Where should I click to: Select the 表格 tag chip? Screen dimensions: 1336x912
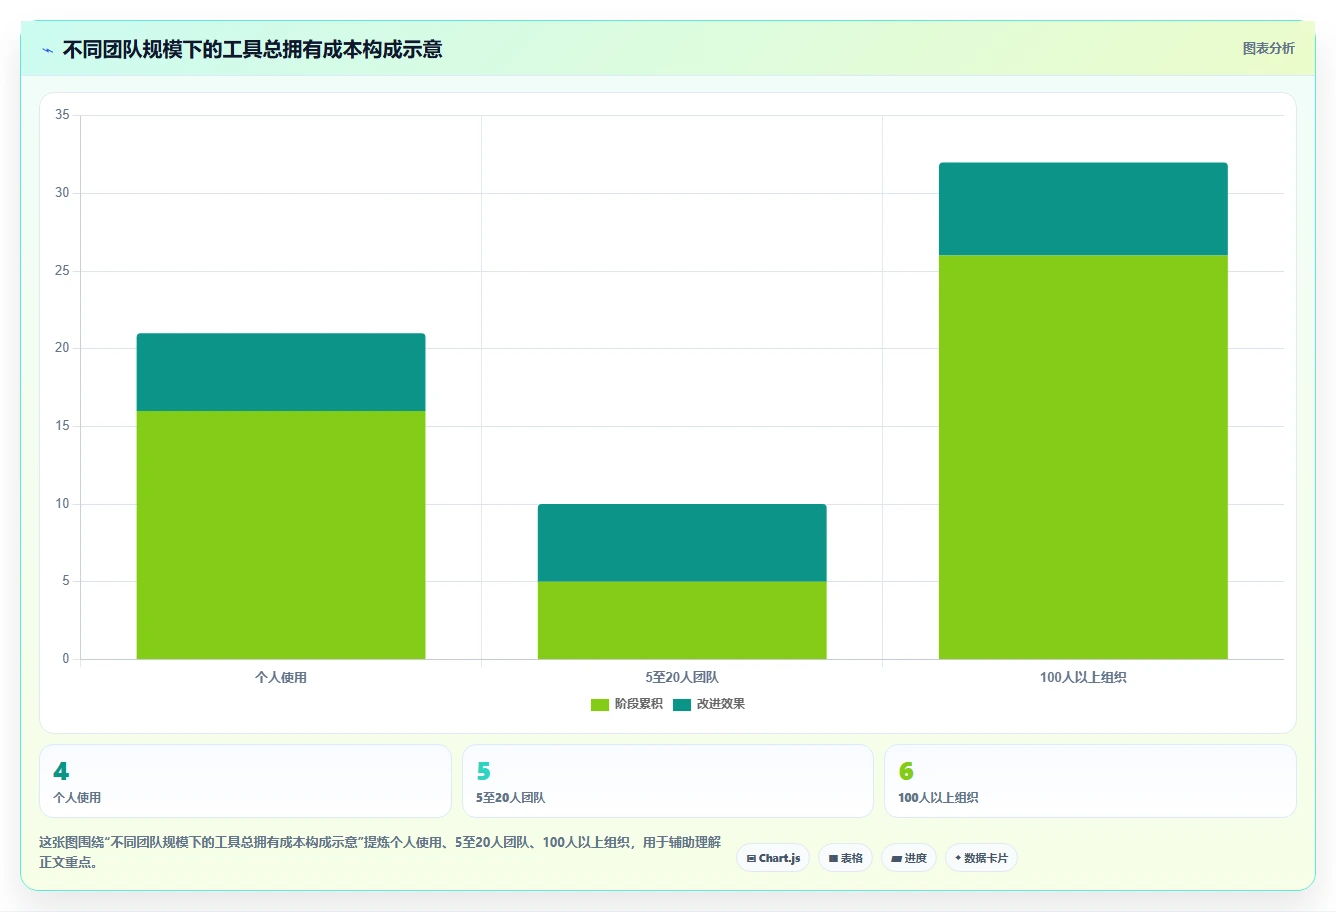tap(845, 858)
